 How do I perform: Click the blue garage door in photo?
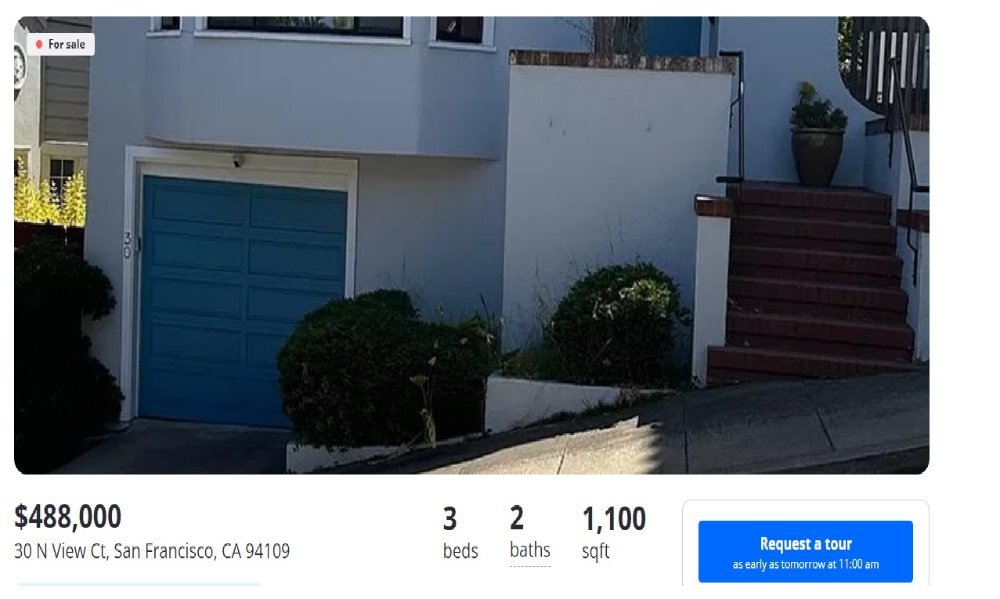click(x=243, y=301)
